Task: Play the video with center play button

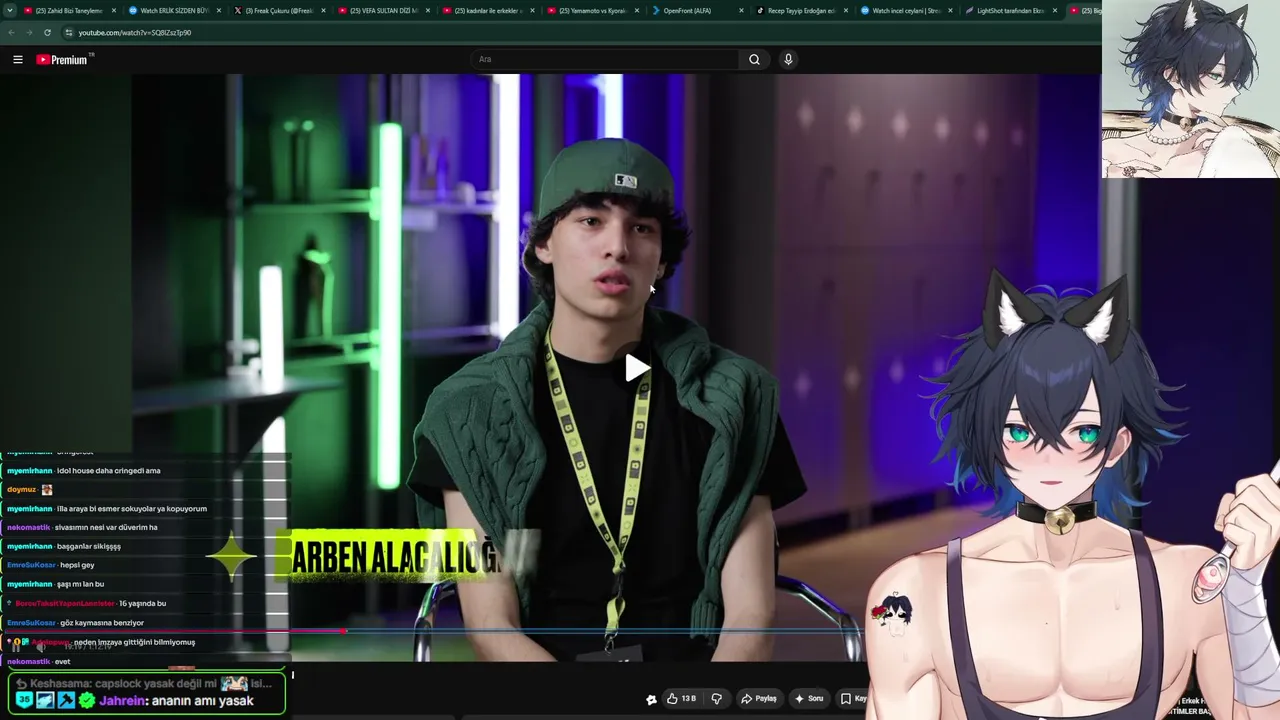Action: [637, 368]
